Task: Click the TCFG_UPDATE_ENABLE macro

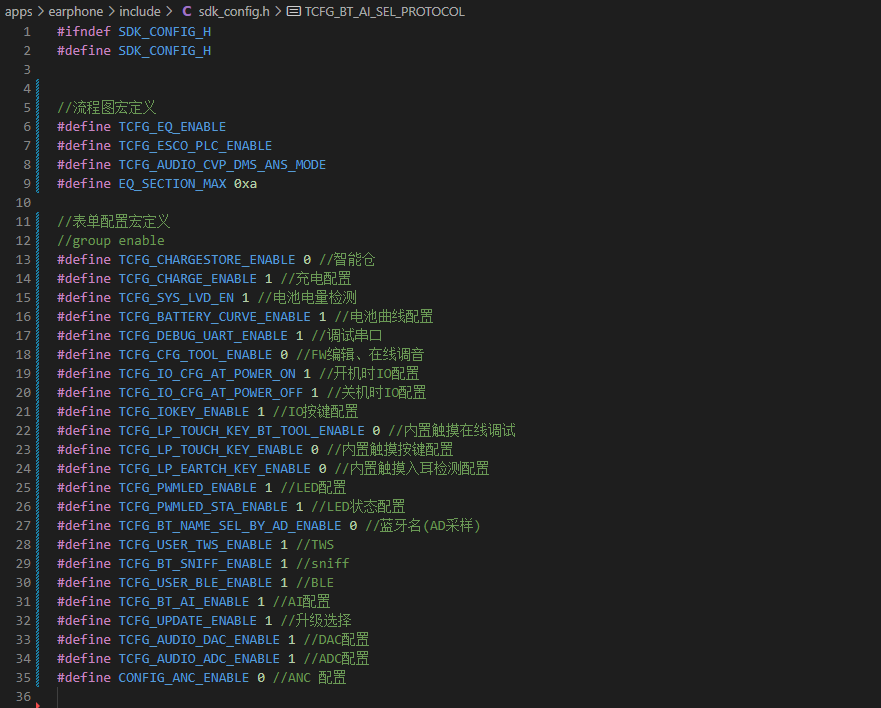Action: (188, 621)
